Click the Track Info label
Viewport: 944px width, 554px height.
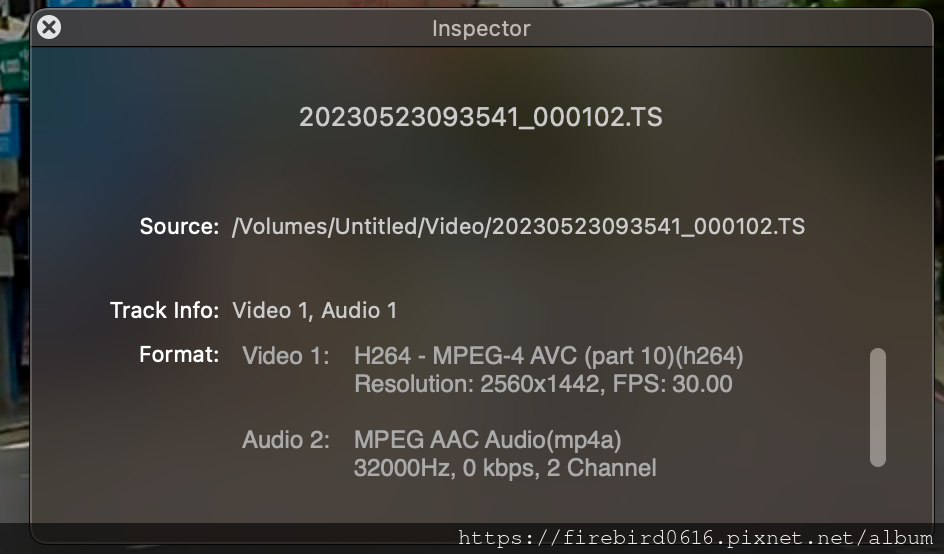pyautogui.click(x=164, y=311)
